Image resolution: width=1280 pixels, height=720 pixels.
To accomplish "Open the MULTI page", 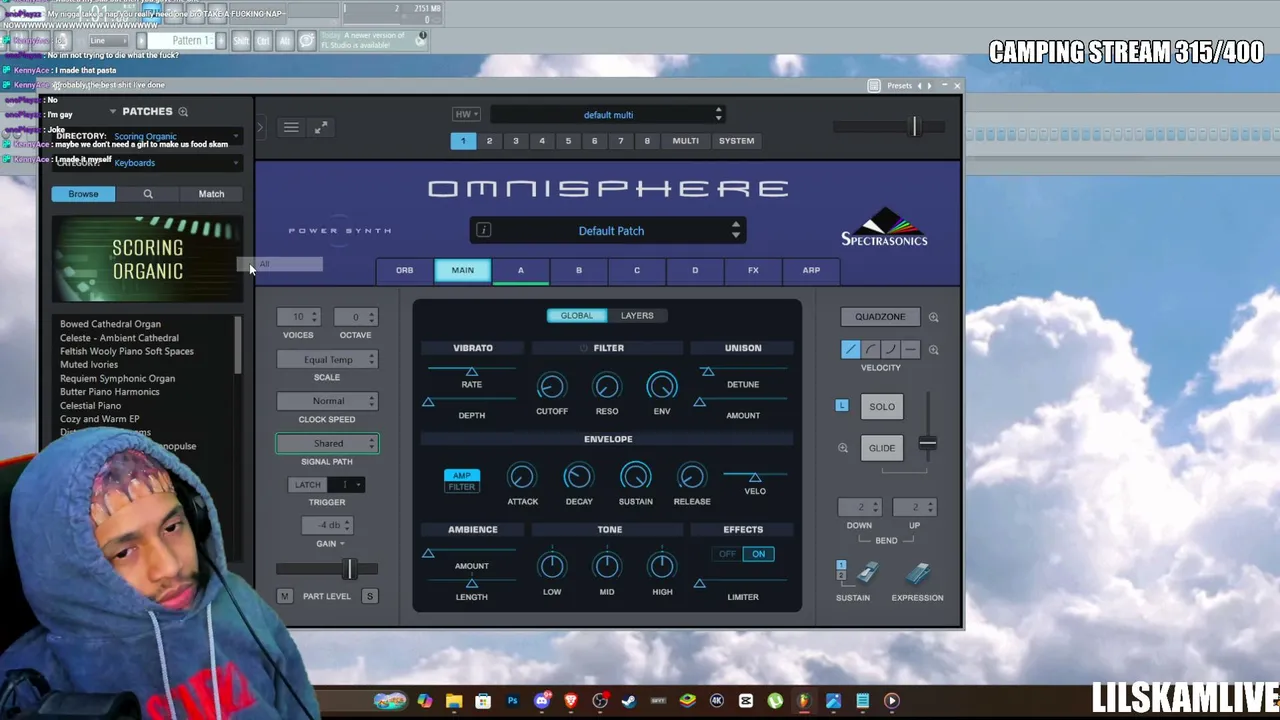I will [685, 141].
